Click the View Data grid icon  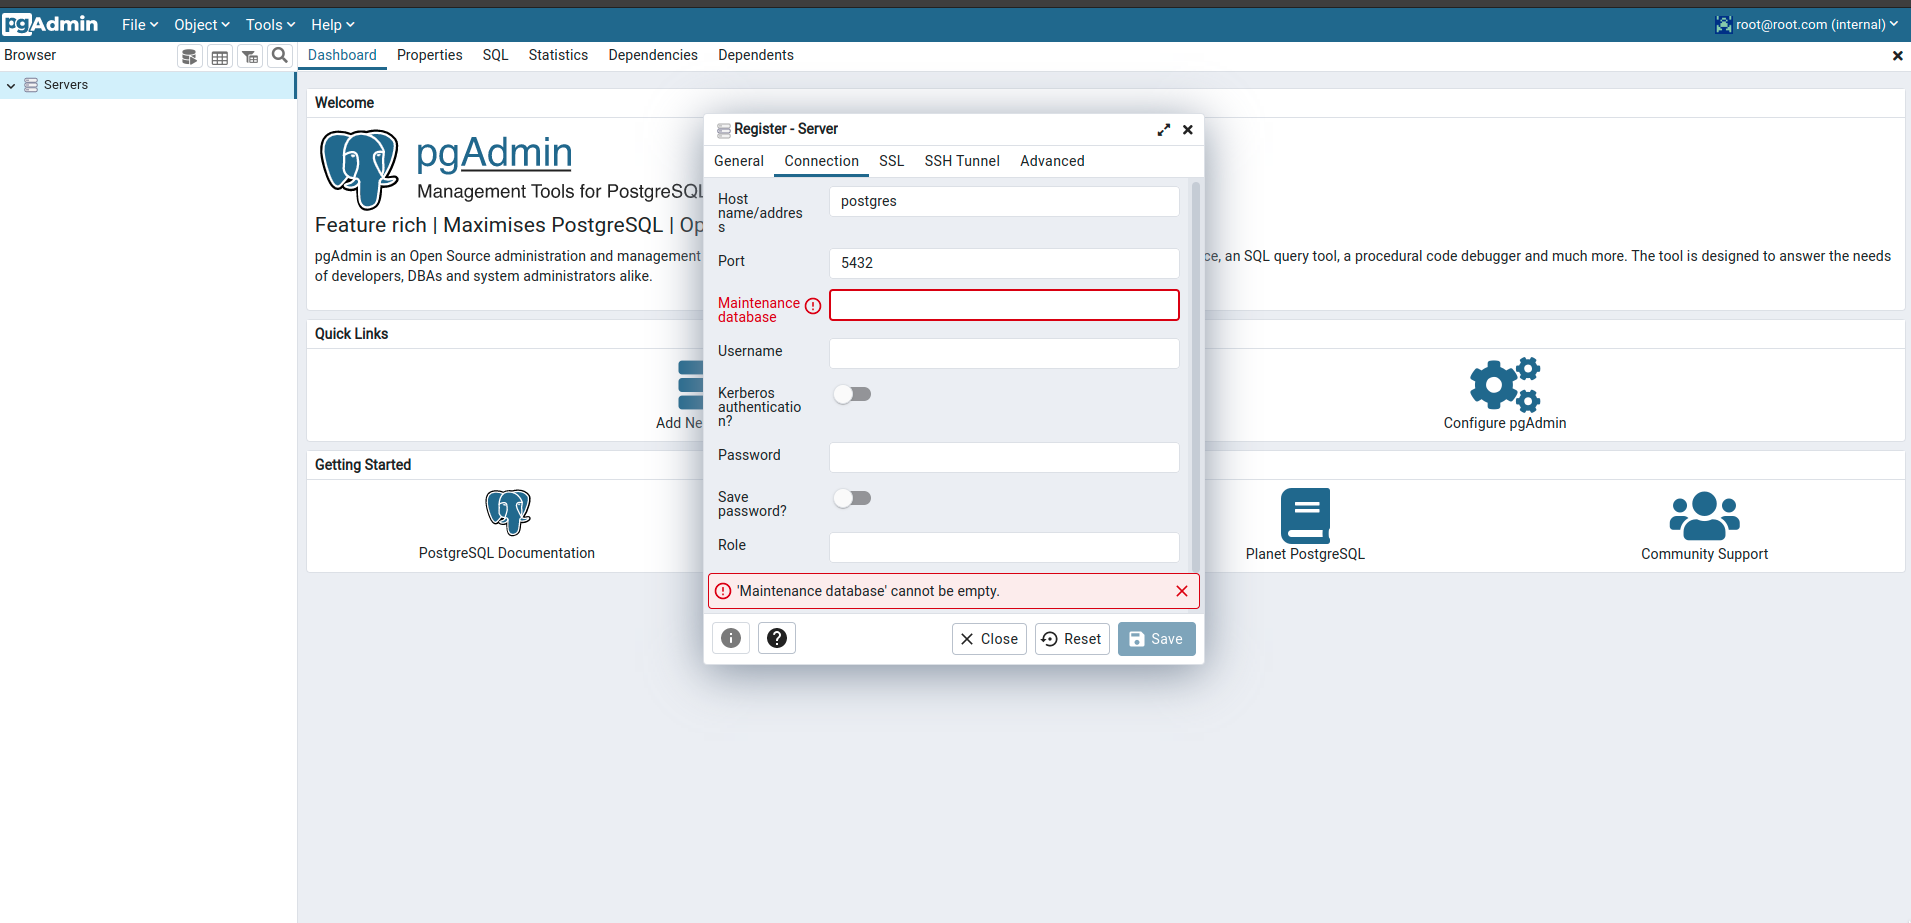[219, 55]
